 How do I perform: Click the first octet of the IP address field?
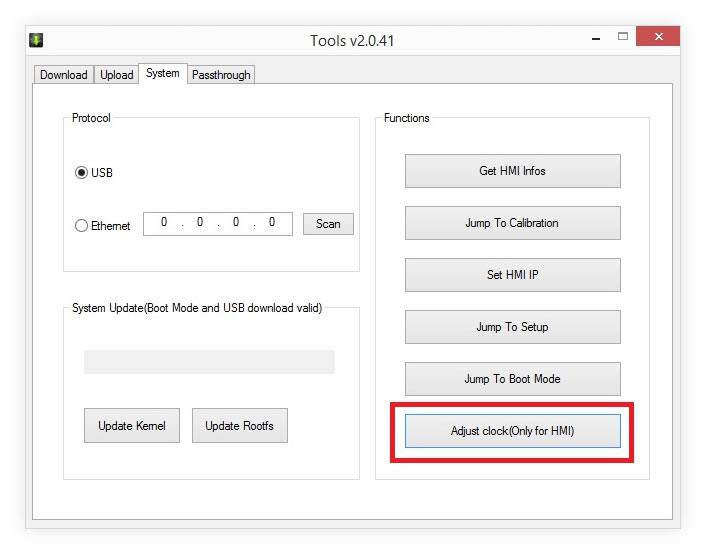pos(164,223)
